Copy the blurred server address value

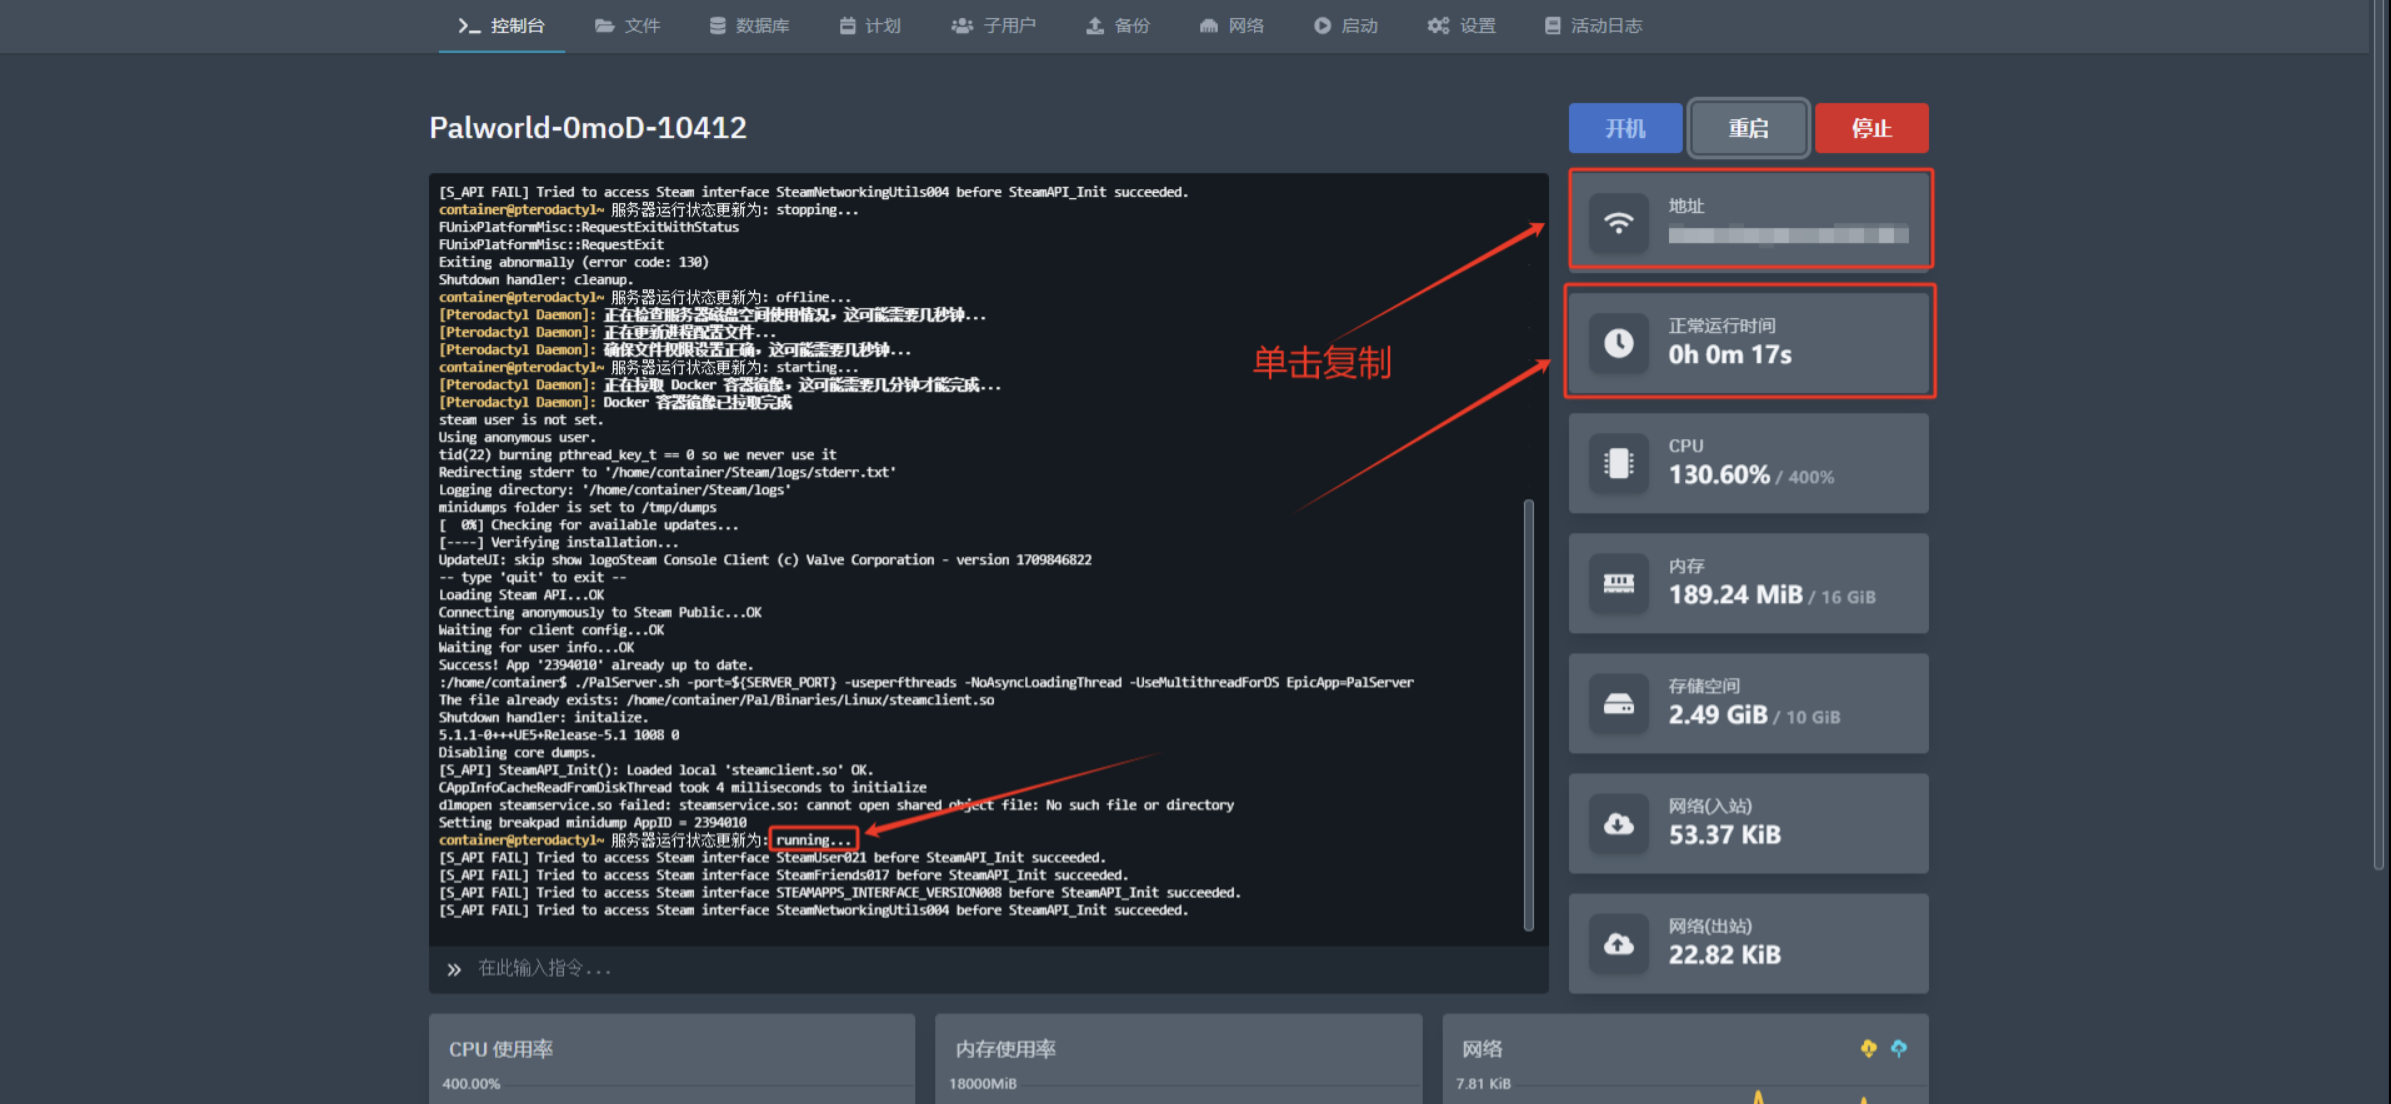click(1788, 236)
